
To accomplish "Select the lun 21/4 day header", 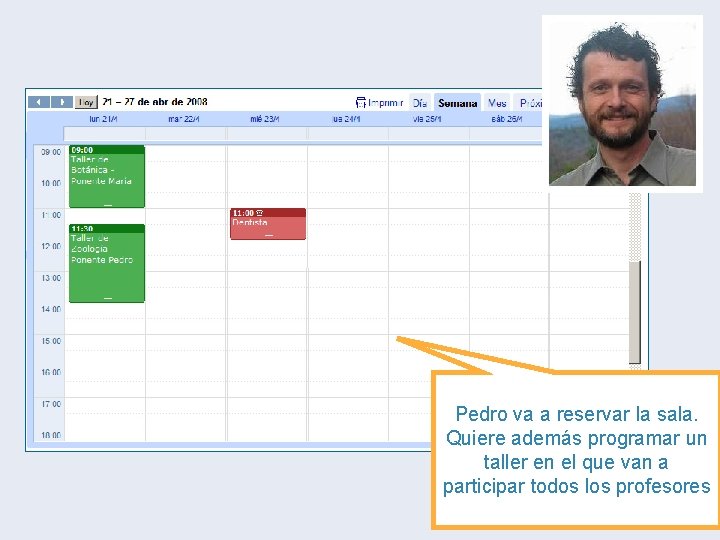I will 103,119.
